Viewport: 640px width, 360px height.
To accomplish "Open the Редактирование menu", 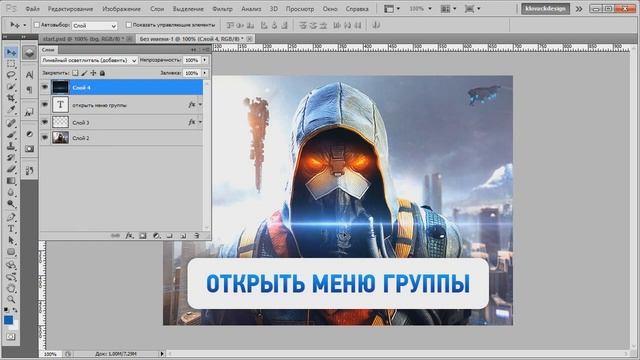I will pos(70,9).
